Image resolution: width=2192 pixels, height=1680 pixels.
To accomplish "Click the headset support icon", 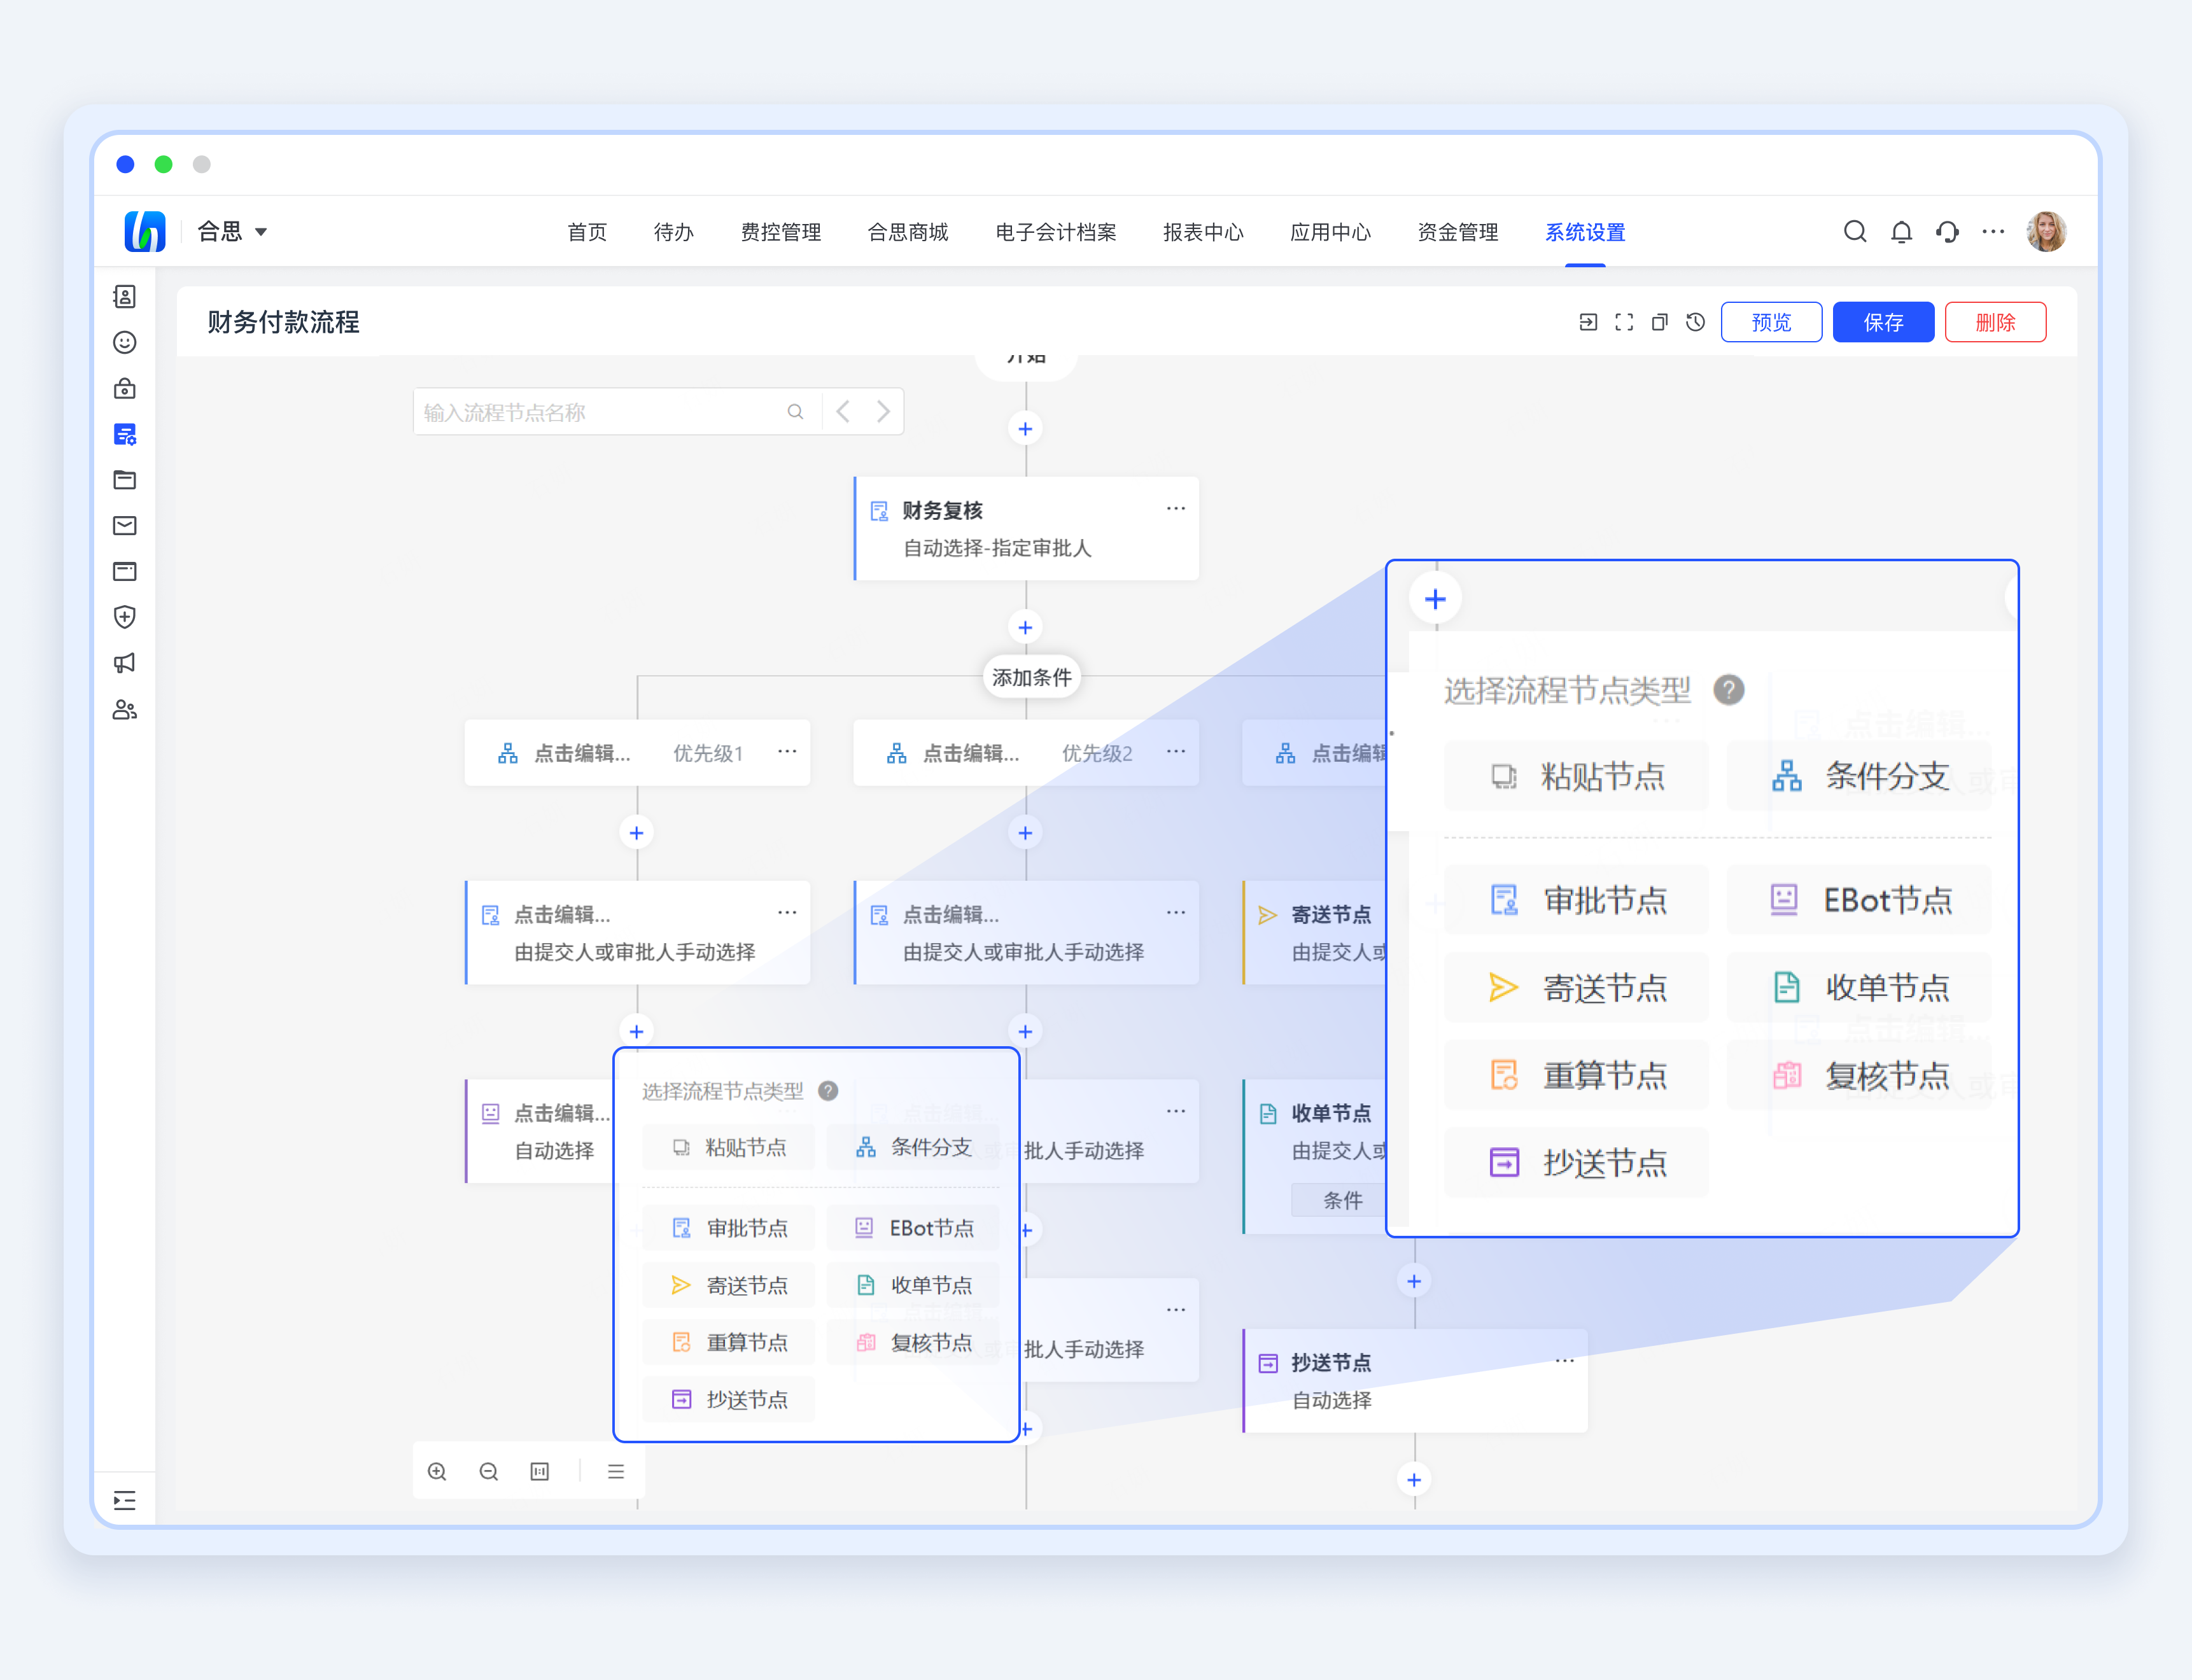I will [x=1947, y=232].
